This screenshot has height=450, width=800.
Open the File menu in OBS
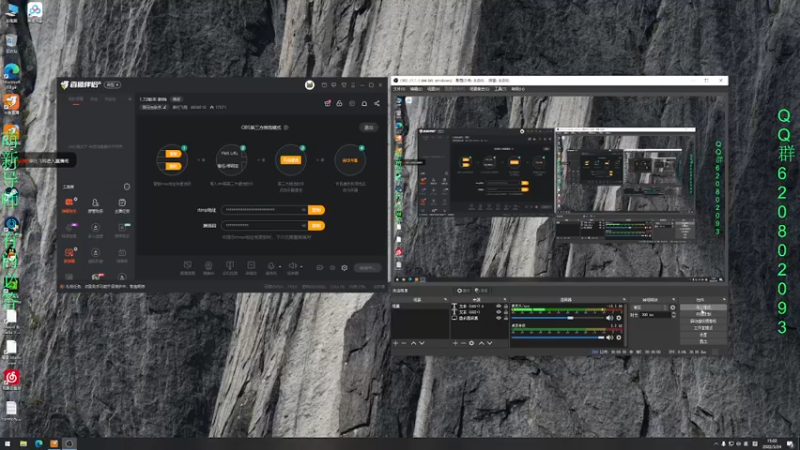click(x=399, y=89)
